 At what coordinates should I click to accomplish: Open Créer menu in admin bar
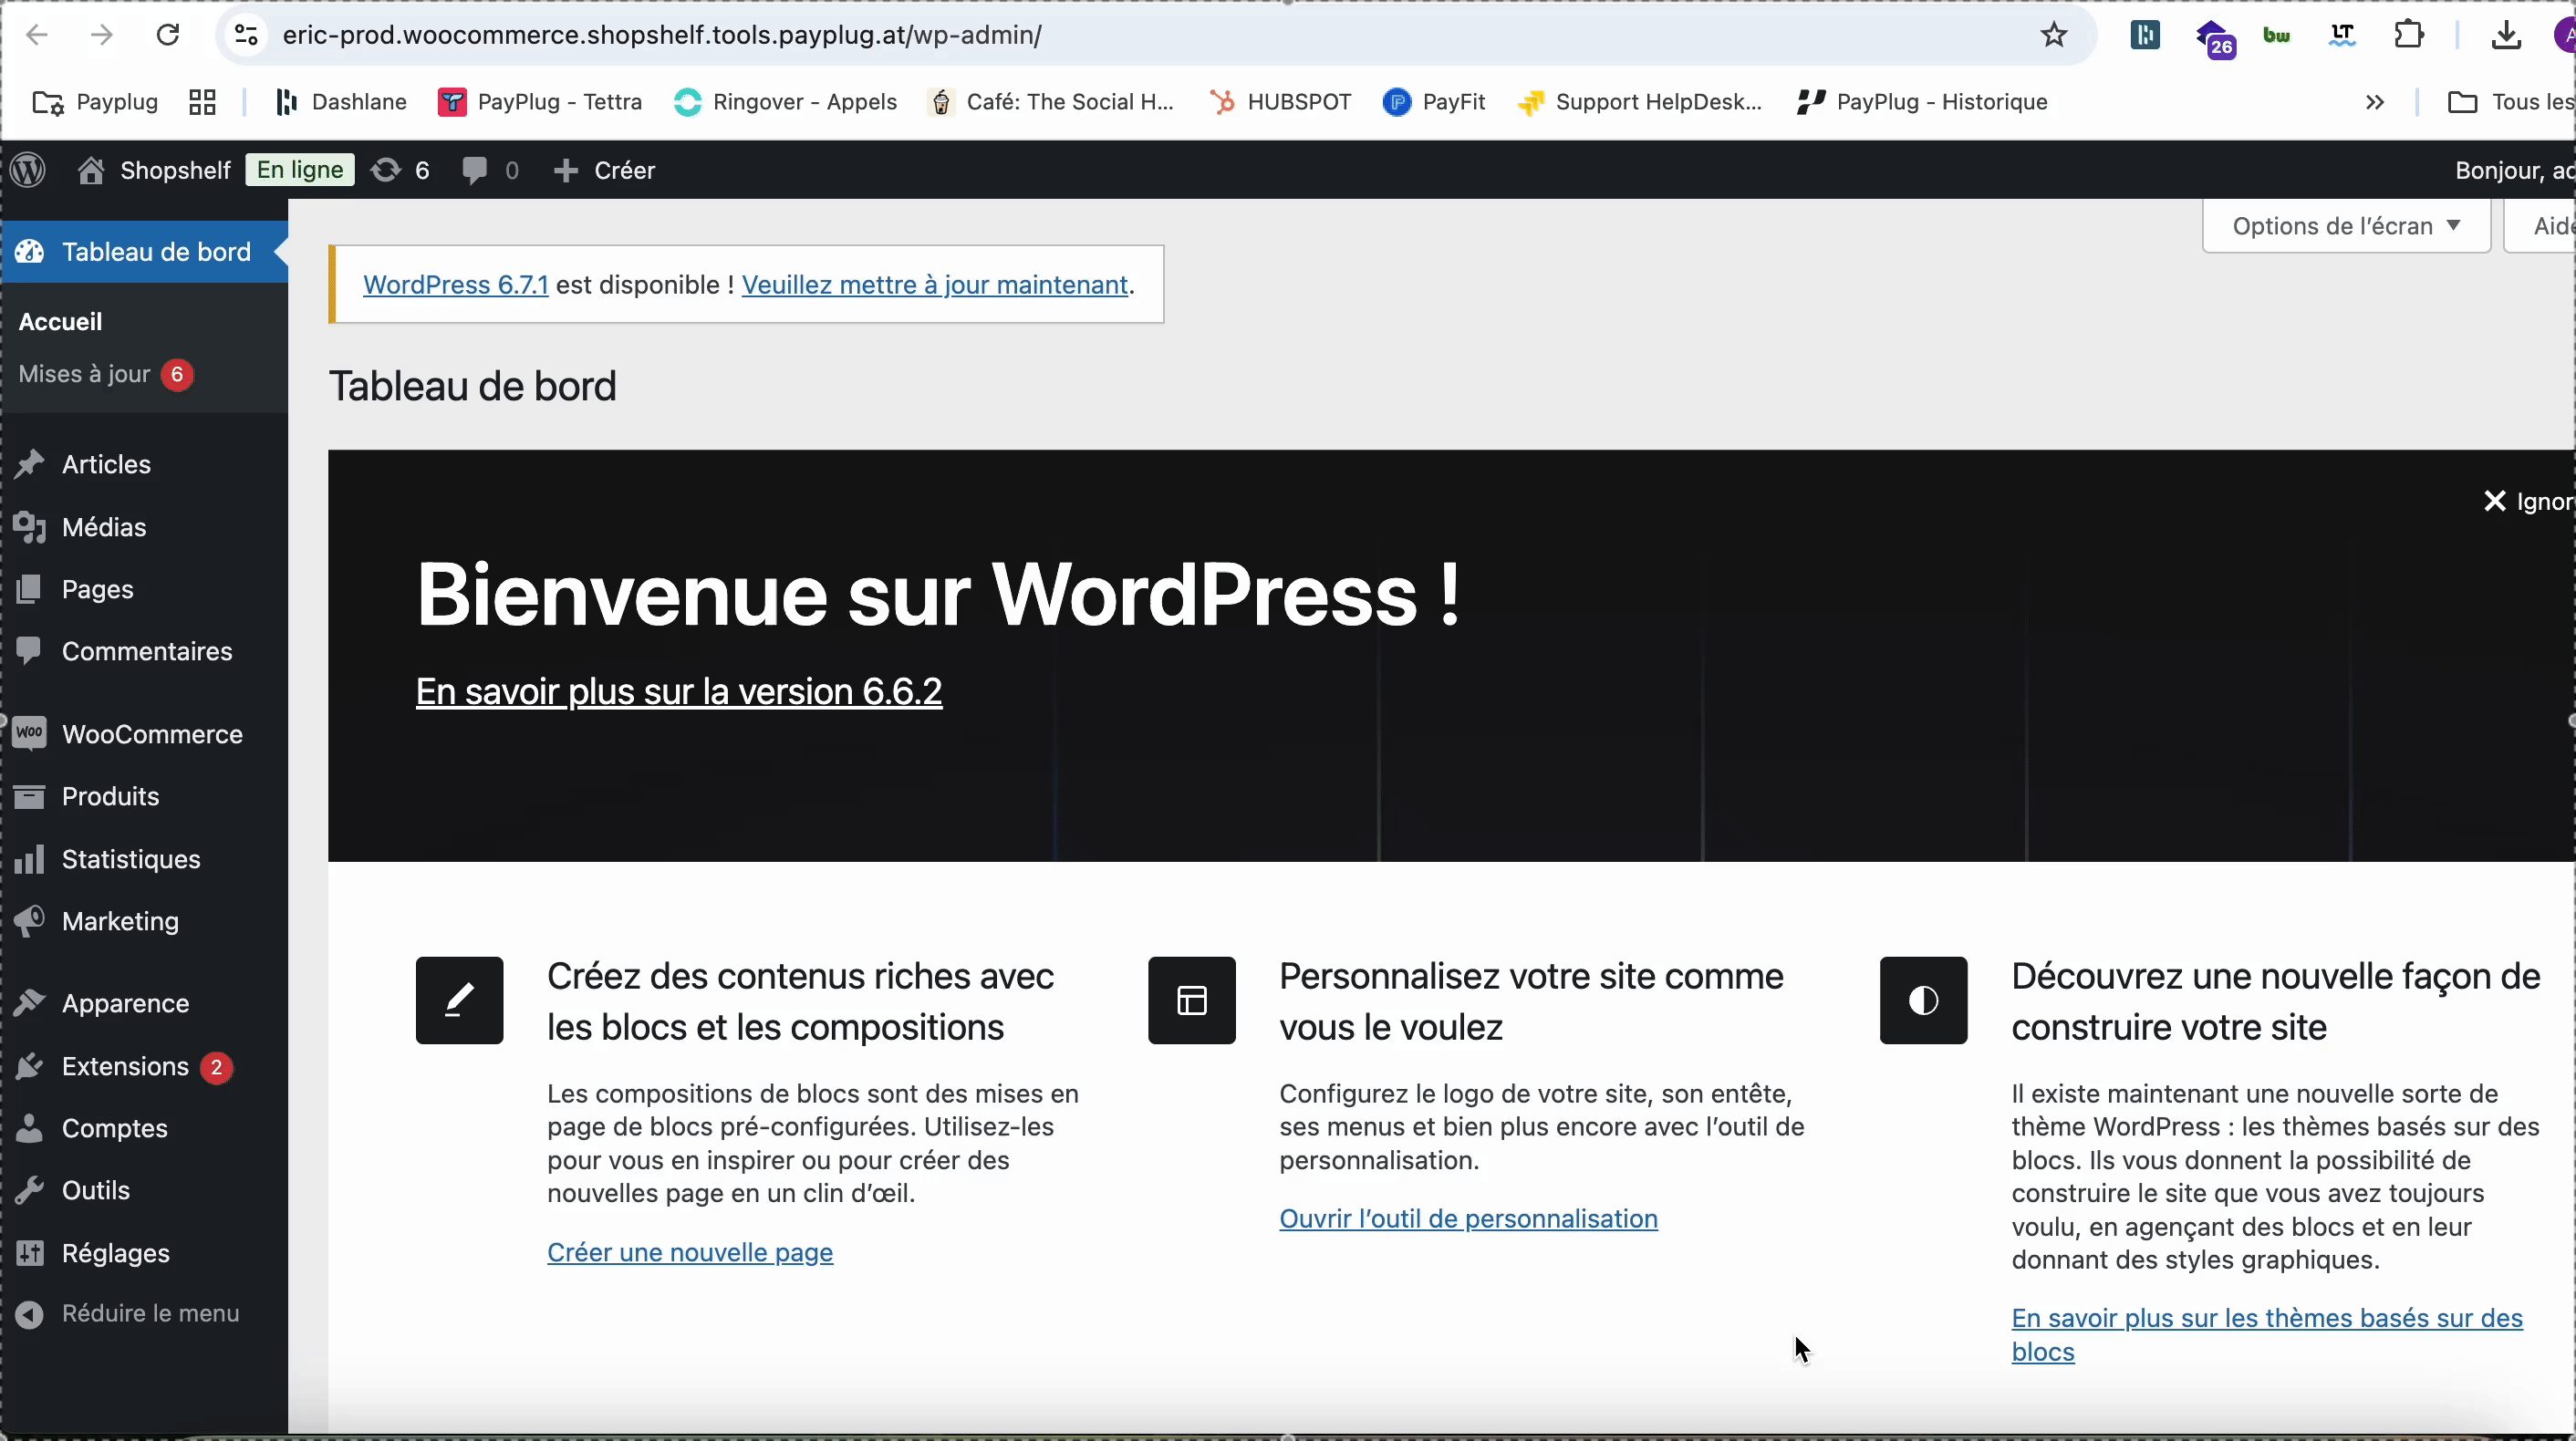[x=605, y=170]
